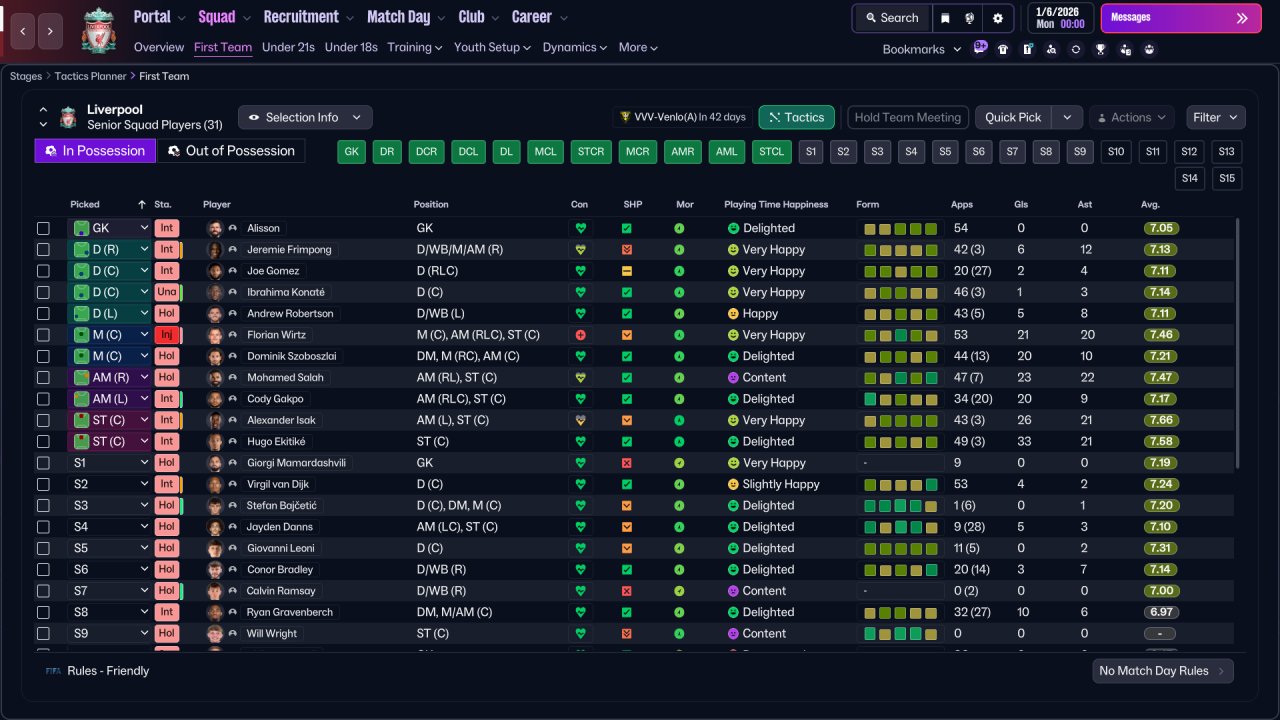Expand the Training submenu
1280x720 pixels.
click(x=415, y=47)
